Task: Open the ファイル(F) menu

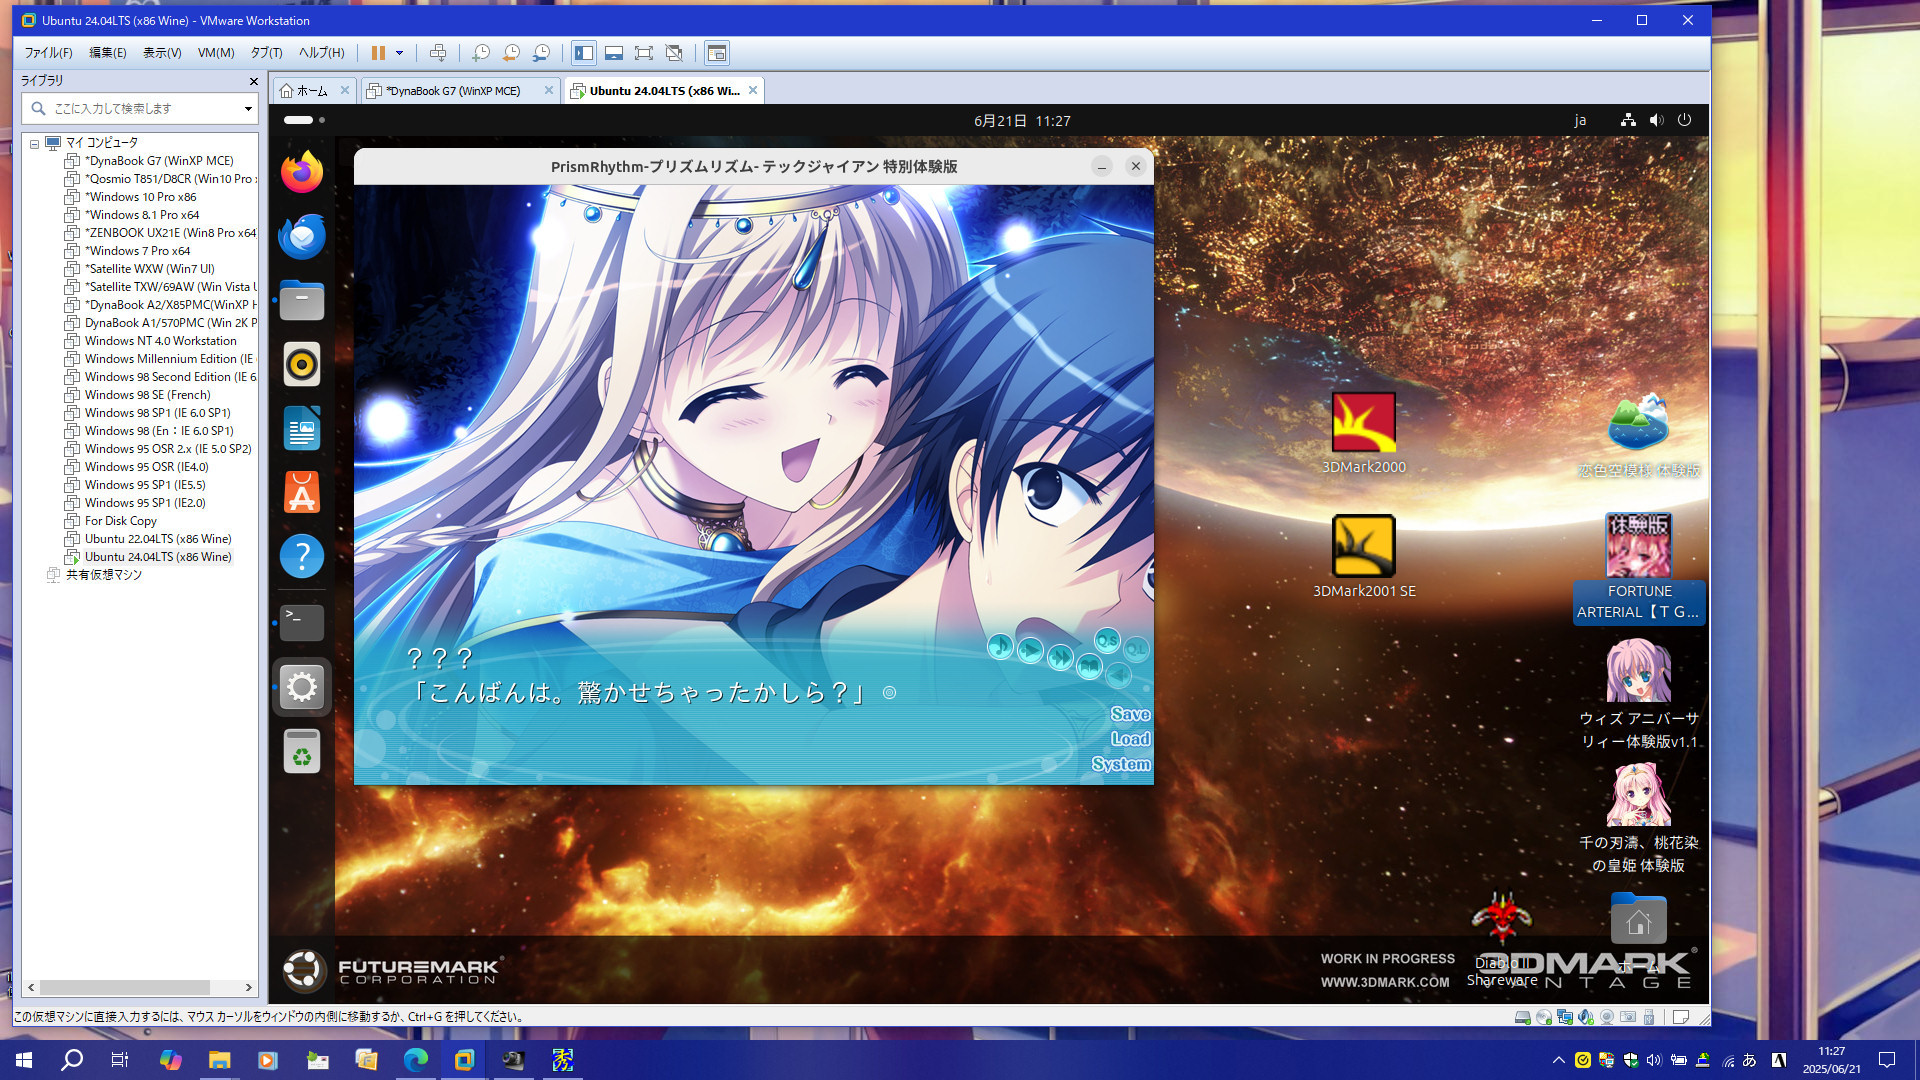Action: 48,53
